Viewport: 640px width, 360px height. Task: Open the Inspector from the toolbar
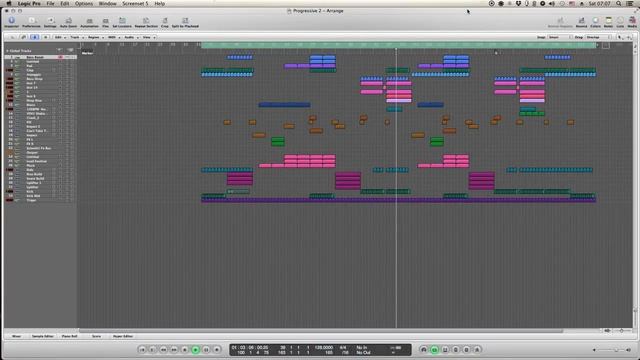(11, 22)
